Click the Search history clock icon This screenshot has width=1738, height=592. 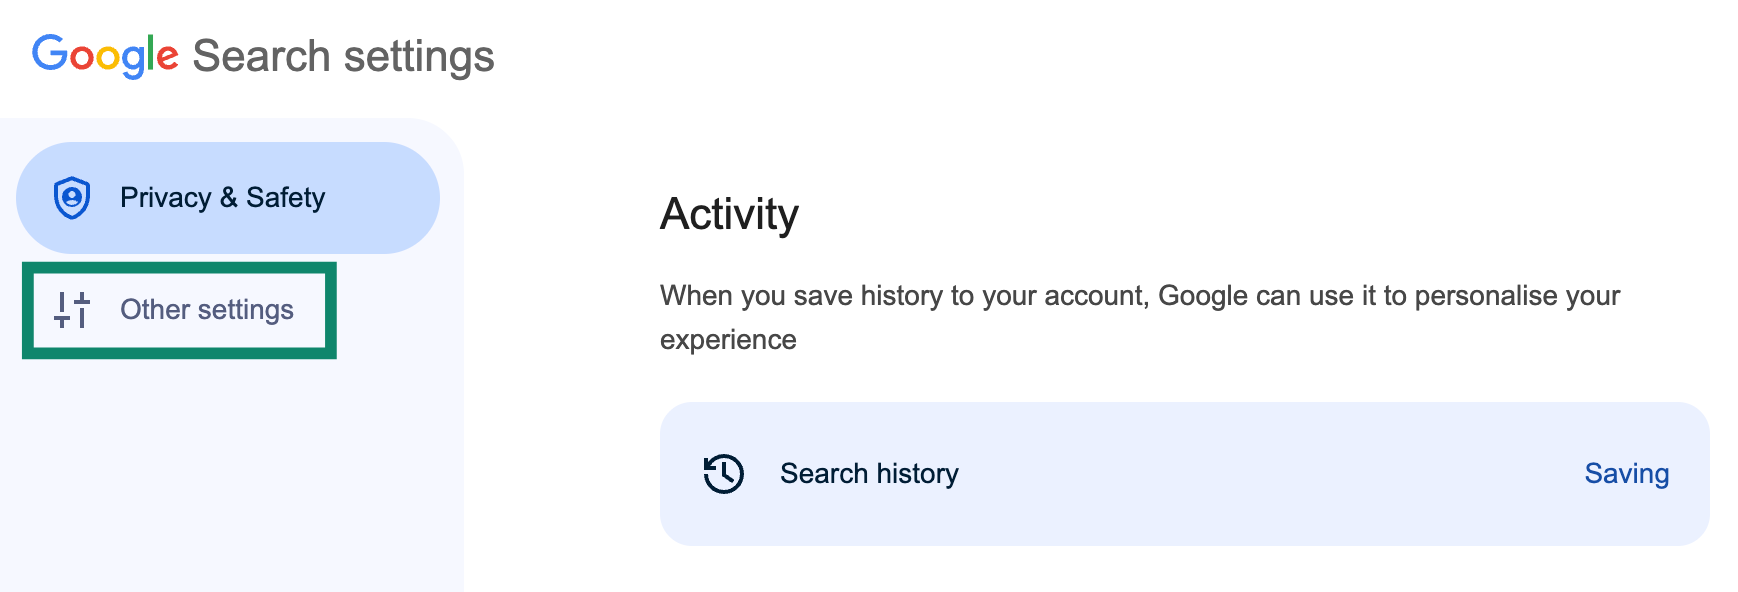point(723,474)
